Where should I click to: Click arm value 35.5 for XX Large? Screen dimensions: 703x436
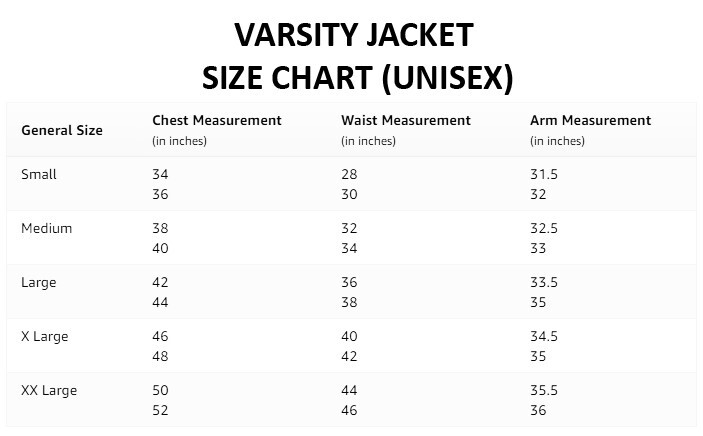point(544,390)
